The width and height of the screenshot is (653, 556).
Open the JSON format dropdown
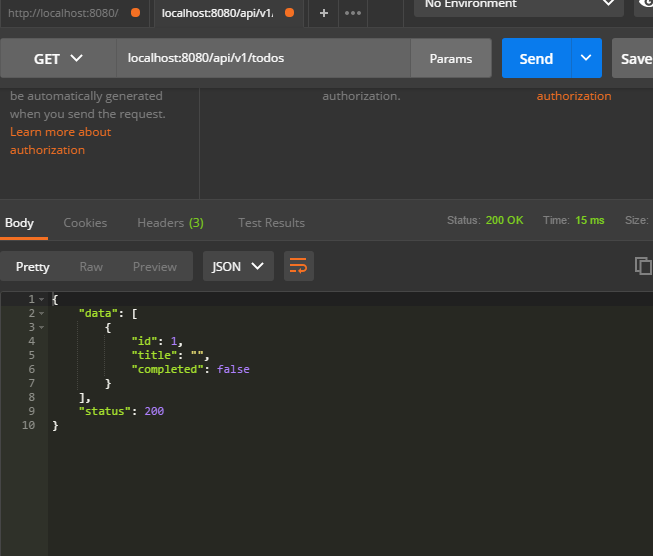tap(238, 266)
